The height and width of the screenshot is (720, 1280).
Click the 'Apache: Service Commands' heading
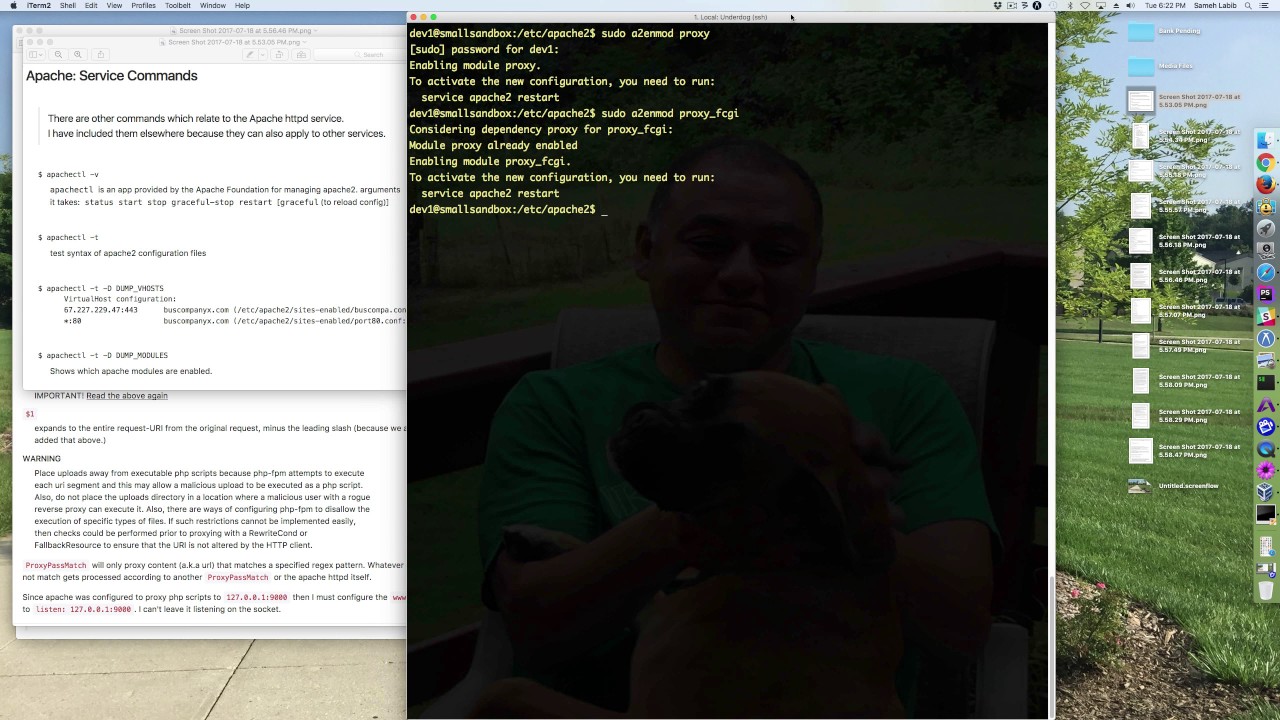point(112,76)
